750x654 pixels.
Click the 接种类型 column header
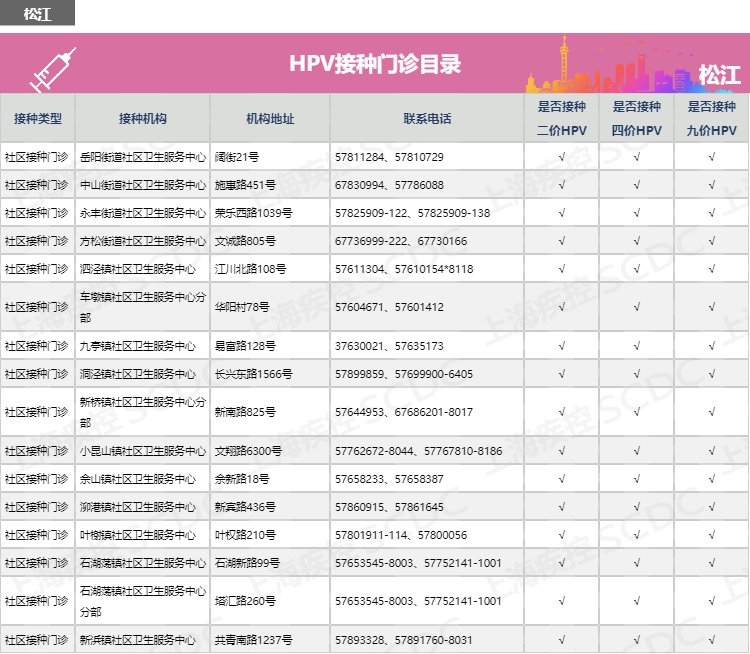(x=37, y=118)
